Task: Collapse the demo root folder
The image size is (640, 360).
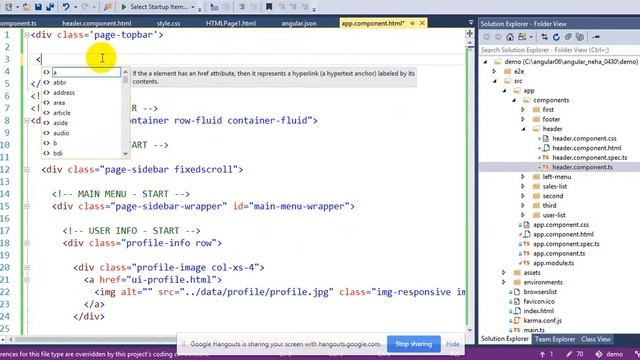Action: click(x=485, y=62)
